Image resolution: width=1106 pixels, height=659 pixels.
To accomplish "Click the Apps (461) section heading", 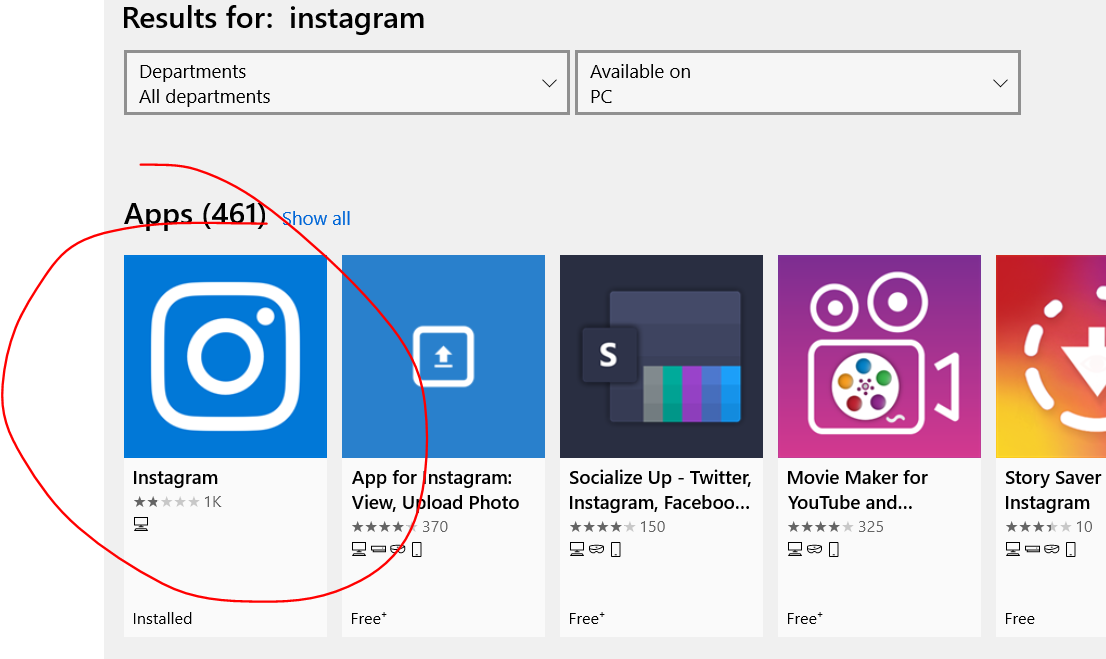I will click(x=195, y=214).
